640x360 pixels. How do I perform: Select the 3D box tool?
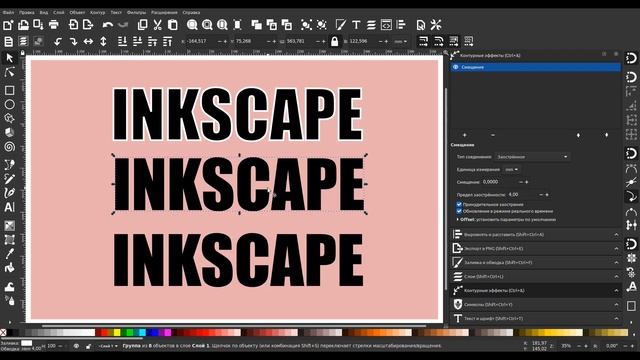click(x=9, y=132)
